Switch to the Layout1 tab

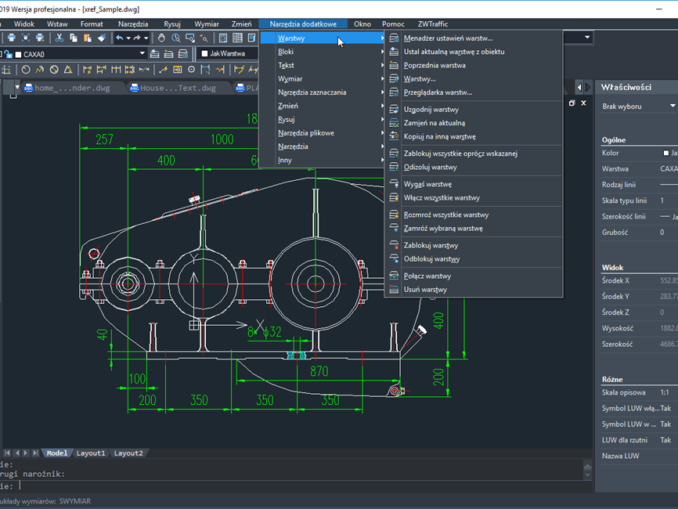point(90,453)
